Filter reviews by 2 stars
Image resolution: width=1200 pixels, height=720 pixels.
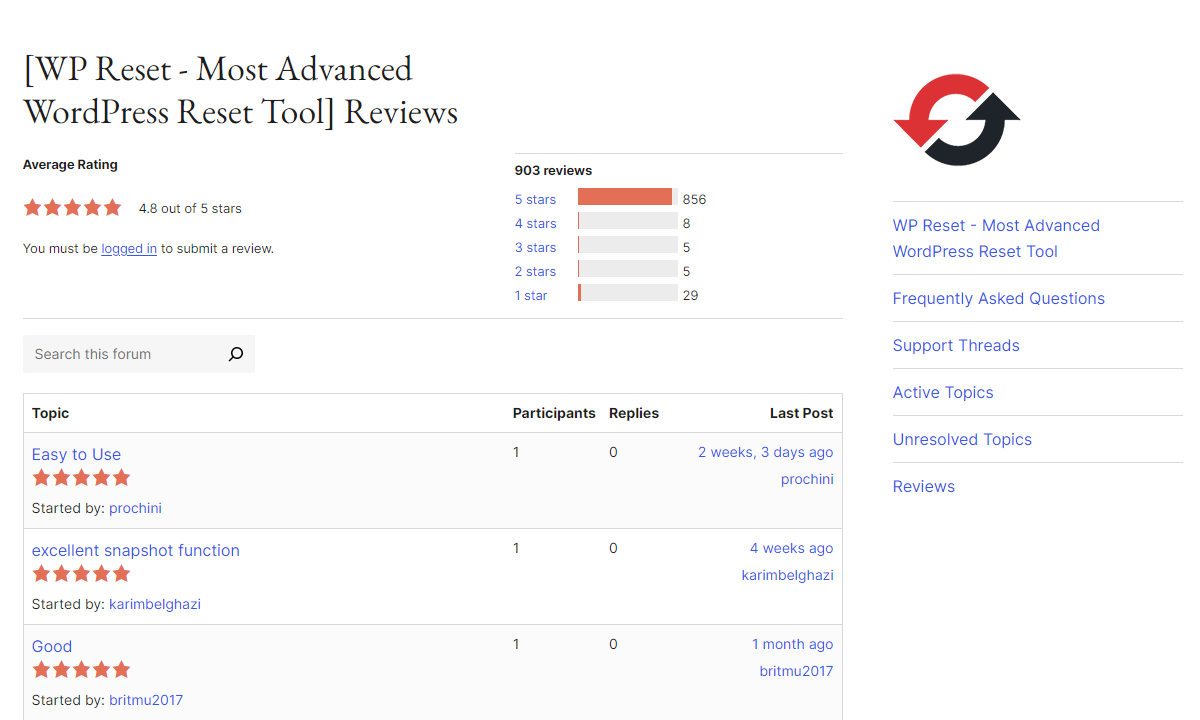pyautogui.click(x=535, y=271)
